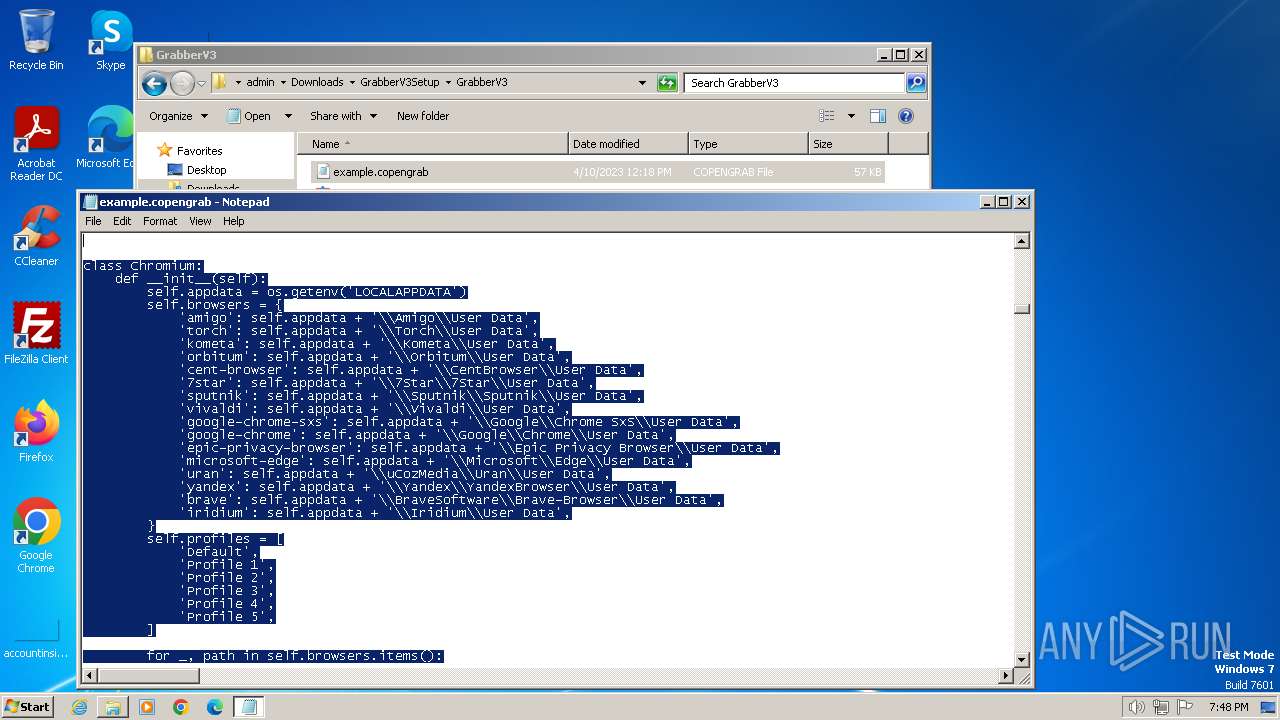Screen dimensions: 1280x720
Task: Refresh the GrabberV3 folder view
Action: (x=667, y=83)
